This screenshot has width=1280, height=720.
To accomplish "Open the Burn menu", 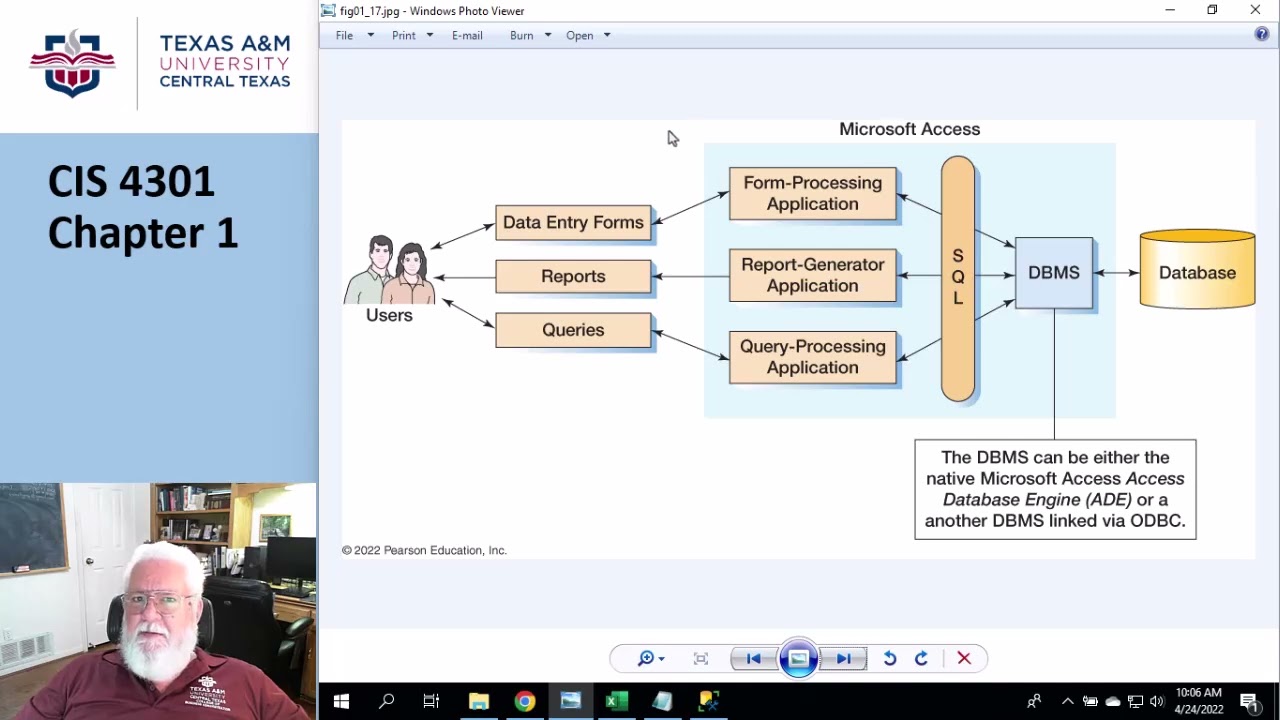I will (x=521, y=35).
